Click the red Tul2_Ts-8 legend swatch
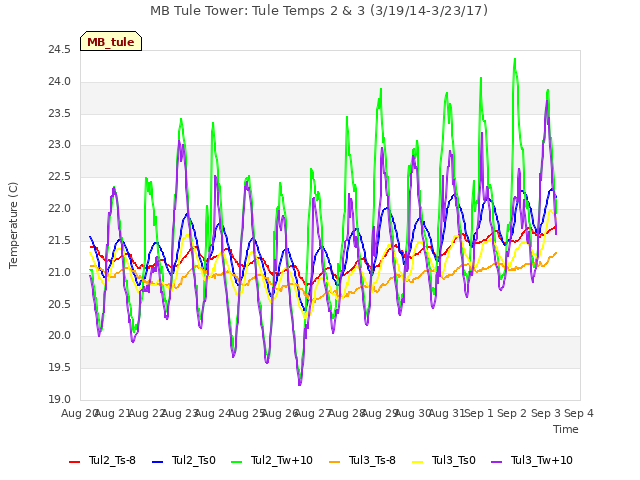Screen dimensions: 640x480 pos(75,462)
